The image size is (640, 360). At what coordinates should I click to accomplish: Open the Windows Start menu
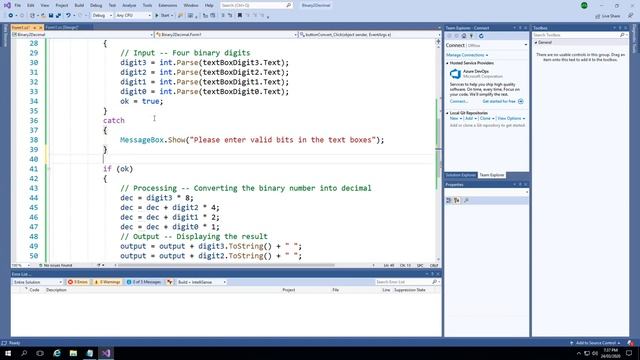[8, 353]
